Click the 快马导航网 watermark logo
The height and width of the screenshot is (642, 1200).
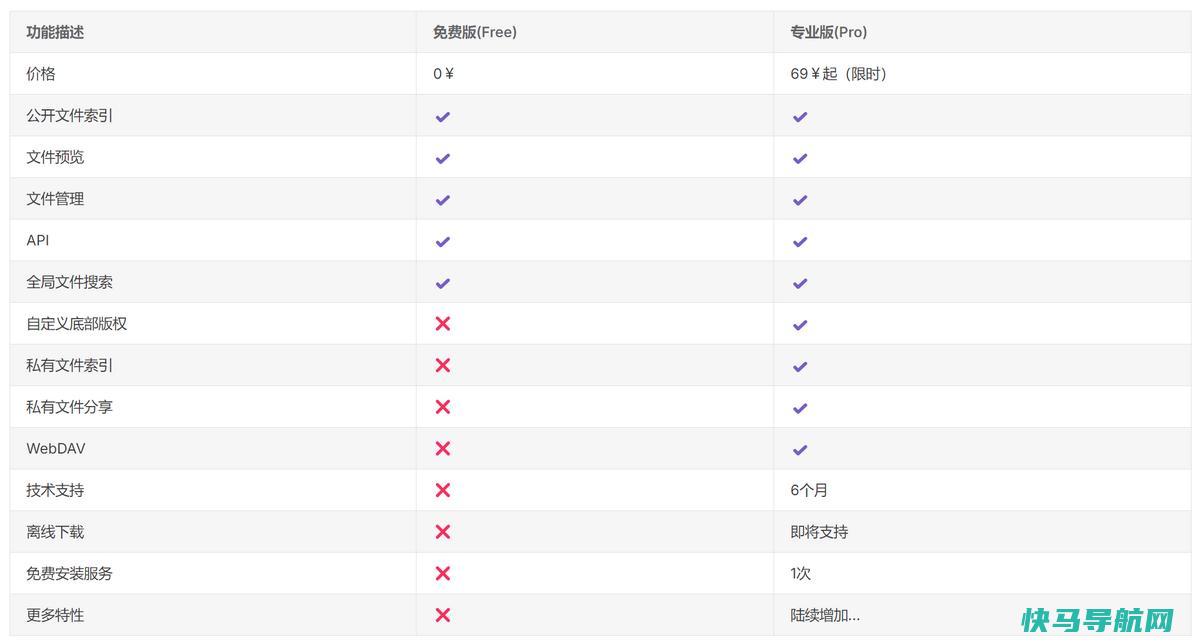(1097, 620)
